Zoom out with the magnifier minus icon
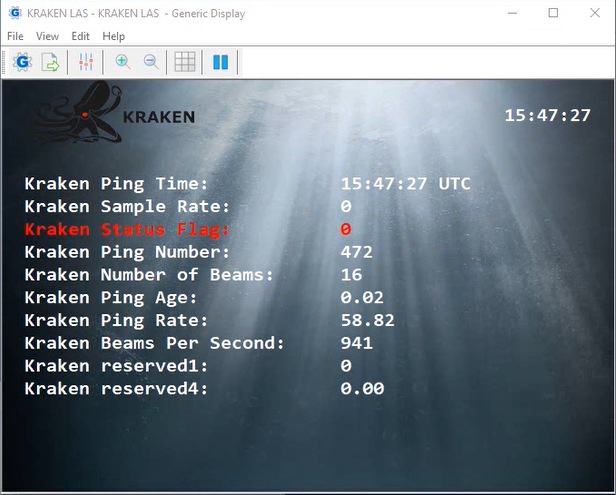 (x=151, y=62)
